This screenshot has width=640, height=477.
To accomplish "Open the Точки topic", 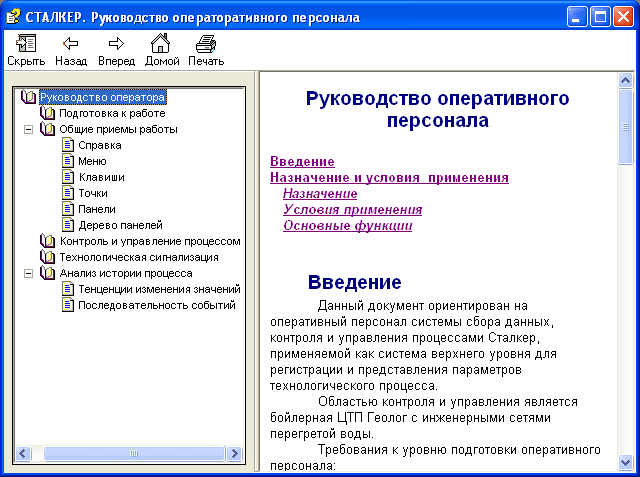I will pyautogui.click(x=93, y=193).
